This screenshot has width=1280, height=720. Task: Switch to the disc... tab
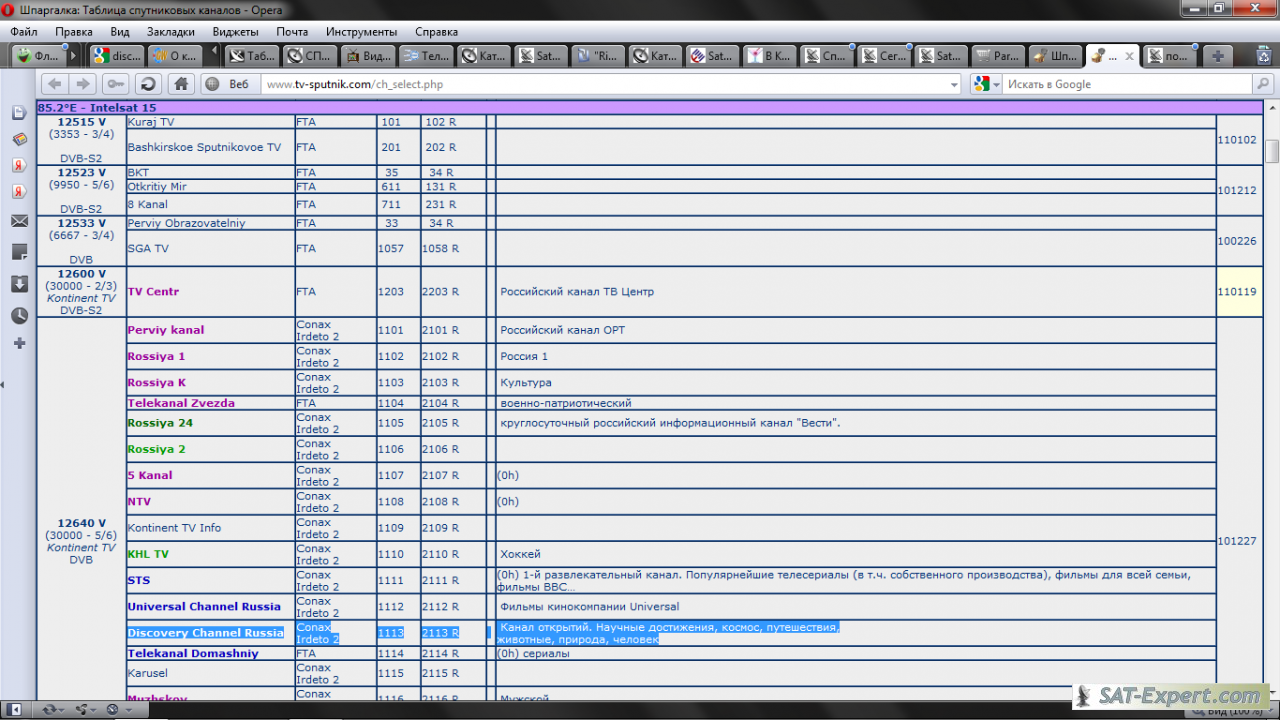(x=116, y=56)
